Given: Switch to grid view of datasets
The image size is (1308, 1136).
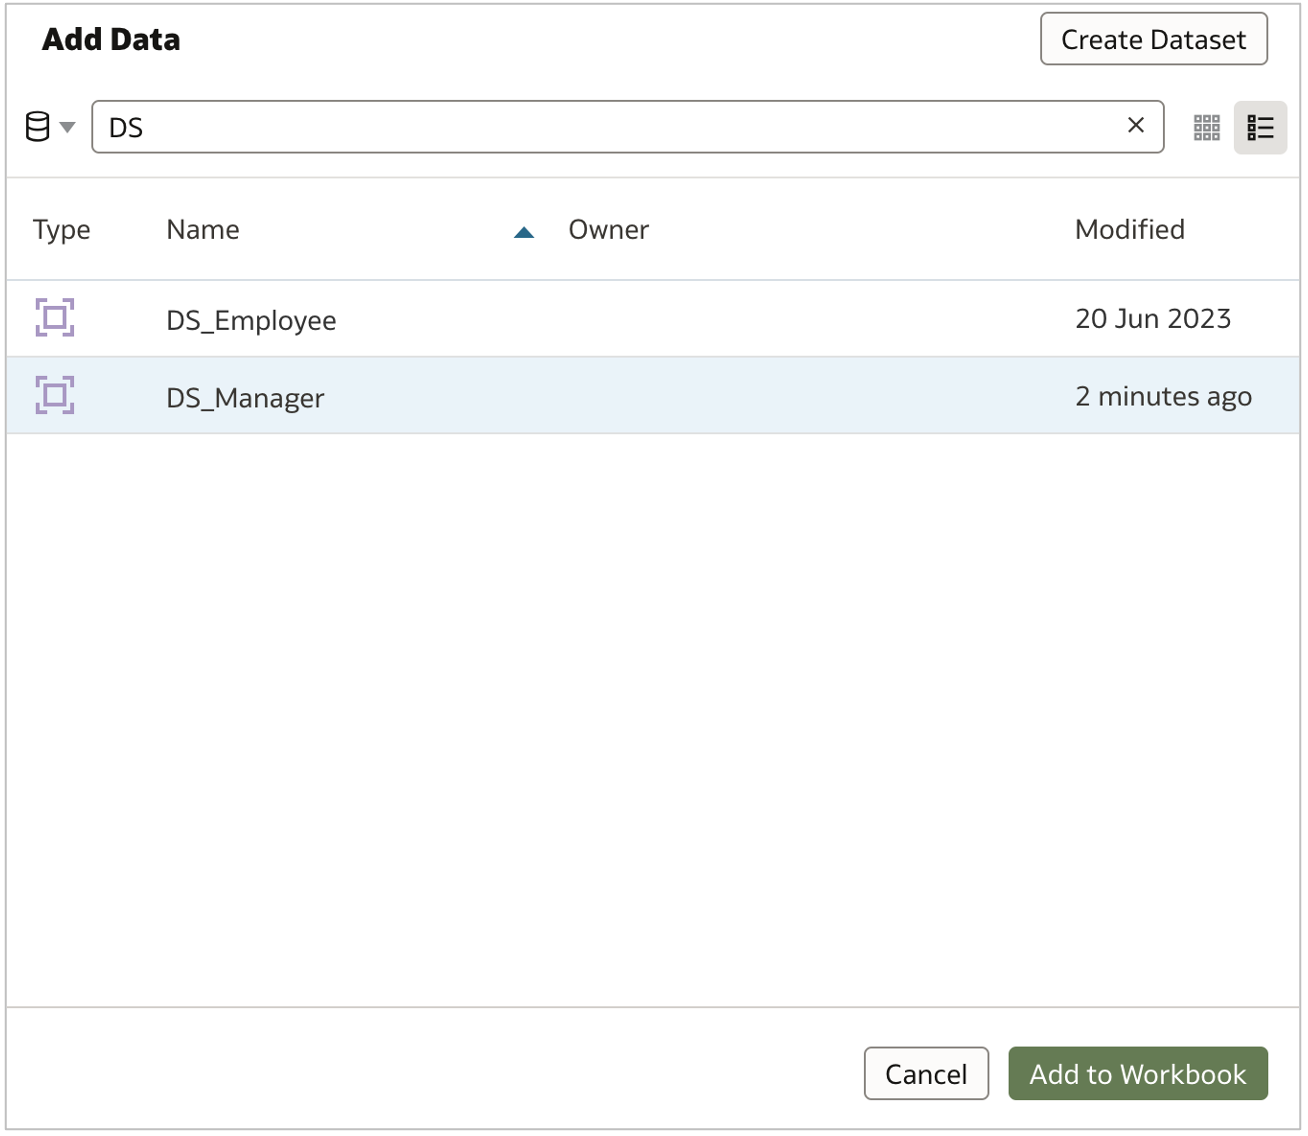Looking at the screenshot, I should click(1207, 127).
